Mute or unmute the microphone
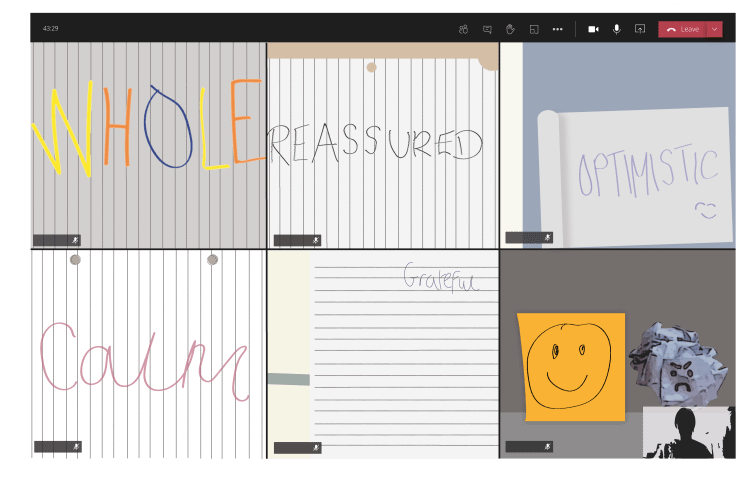The image size is (749, 490). click(616, 29)
